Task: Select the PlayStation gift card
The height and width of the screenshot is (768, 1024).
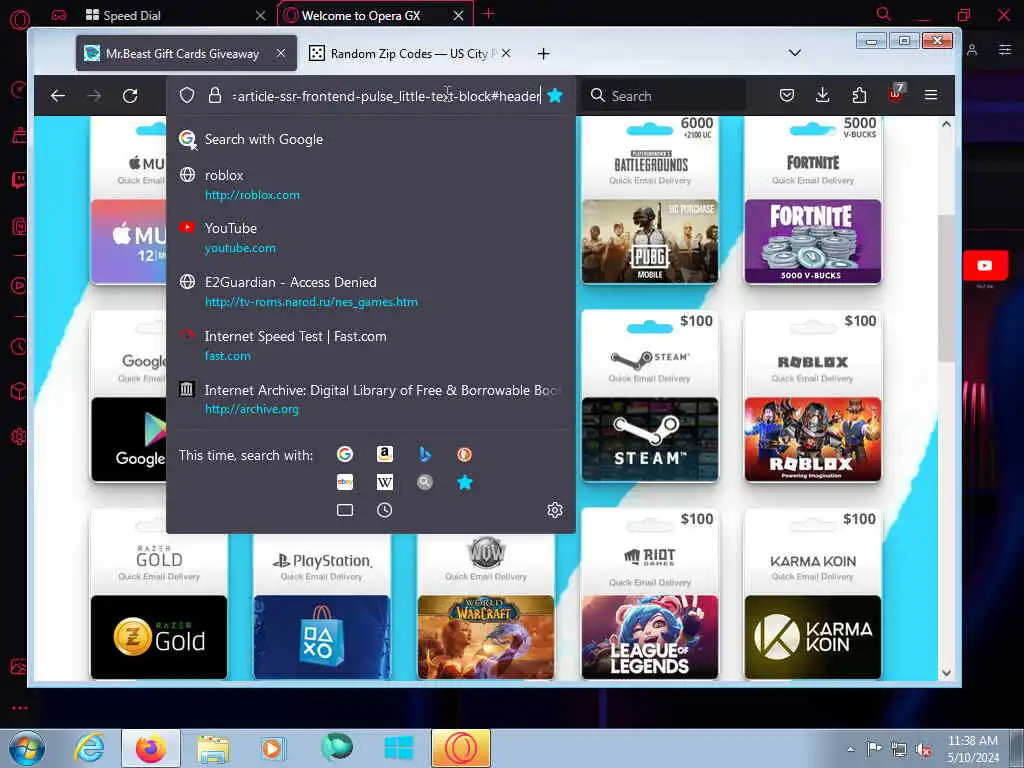Action: click(322, 607)
